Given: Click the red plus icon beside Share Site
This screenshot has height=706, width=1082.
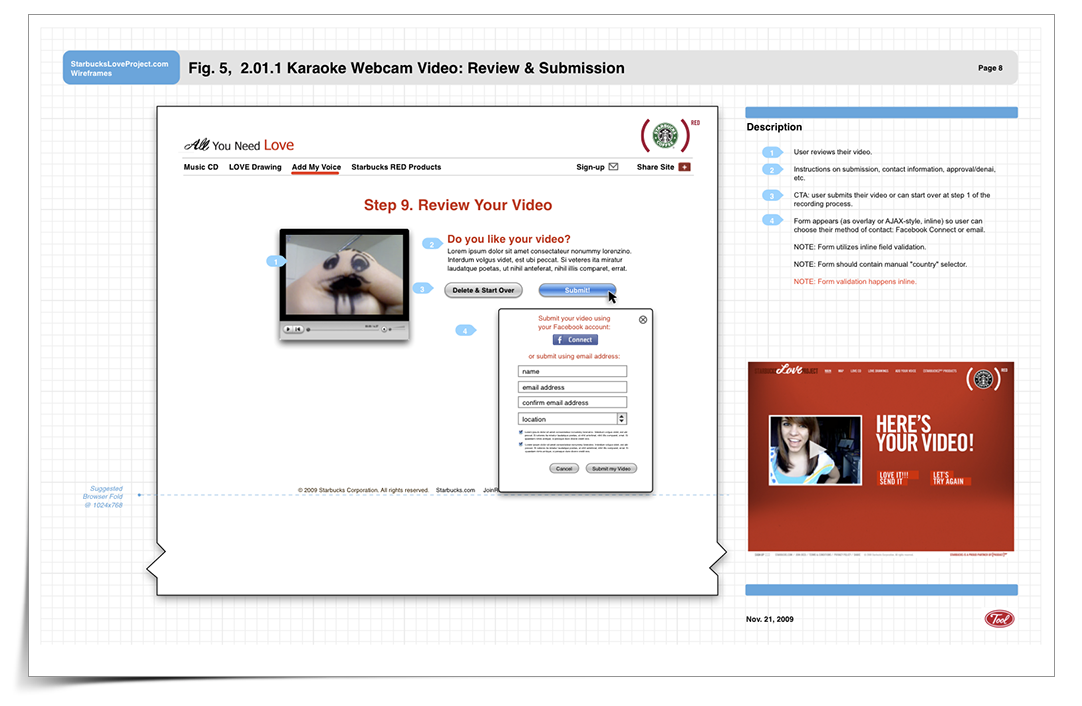Looking at the screenshot, I should point(684,166).
